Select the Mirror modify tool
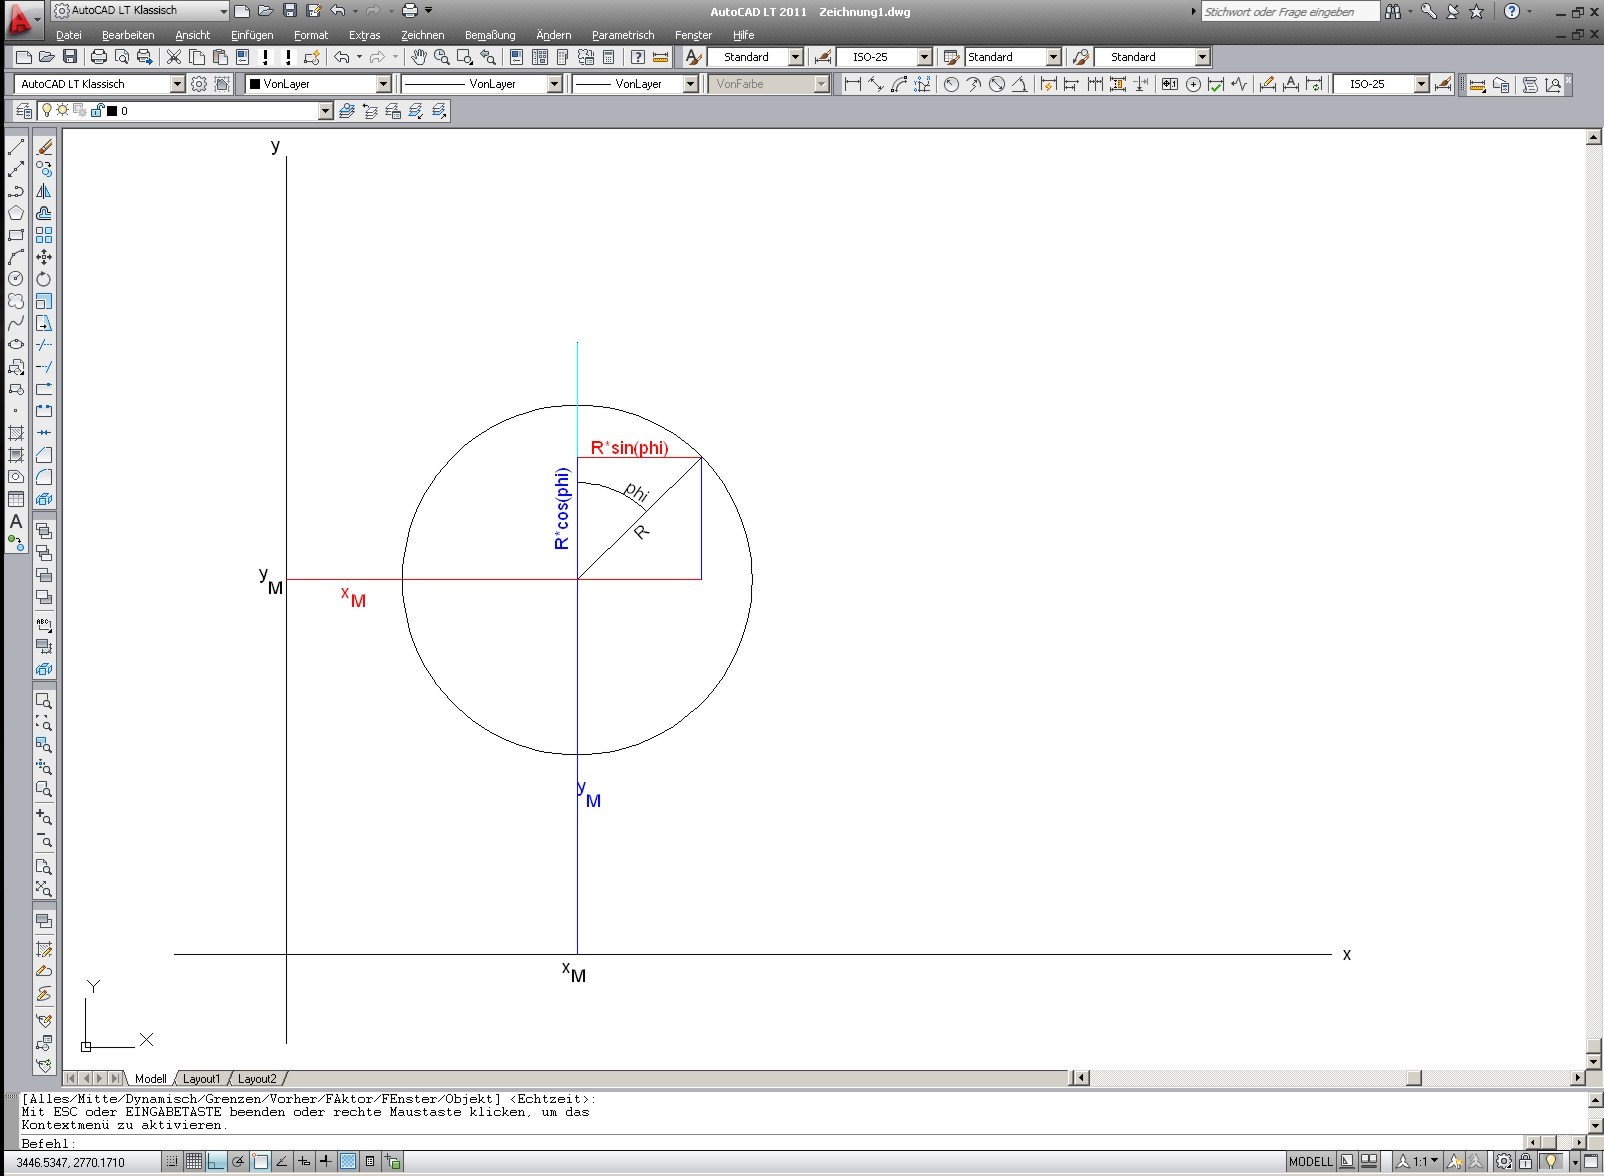The width and height of the screenshot is (1604, 1176). coord(44,191)
